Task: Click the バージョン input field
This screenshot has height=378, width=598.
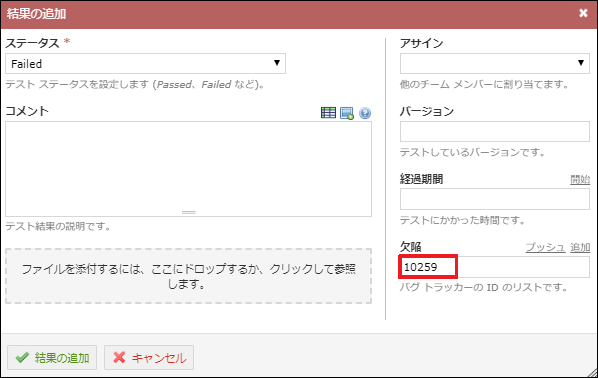Action: pos(495,132)
